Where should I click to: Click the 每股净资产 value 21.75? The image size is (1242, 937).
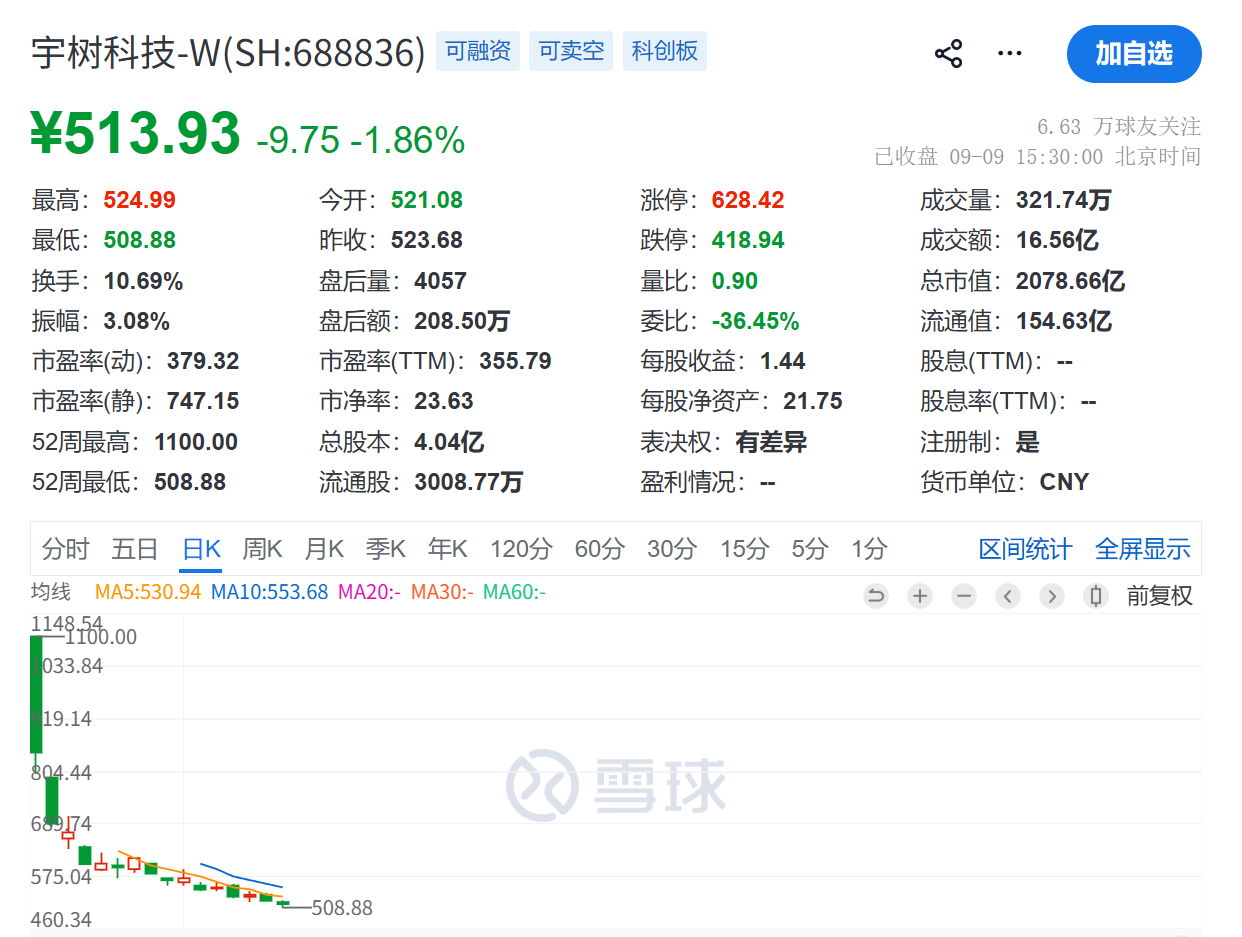point(813,401)
